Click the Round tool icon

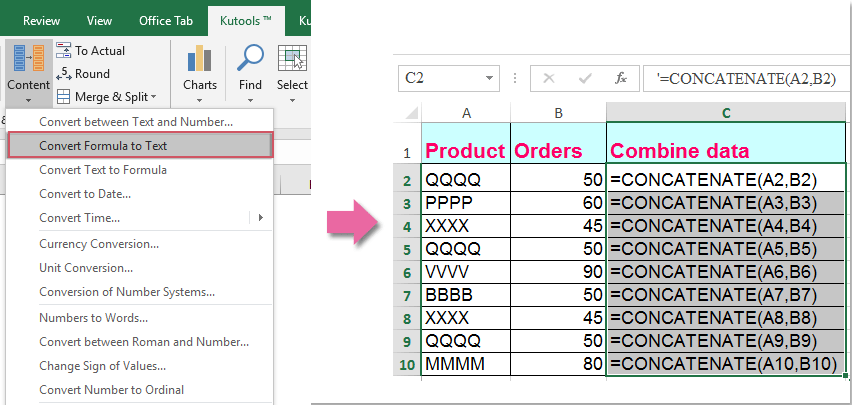click(64, 73)
